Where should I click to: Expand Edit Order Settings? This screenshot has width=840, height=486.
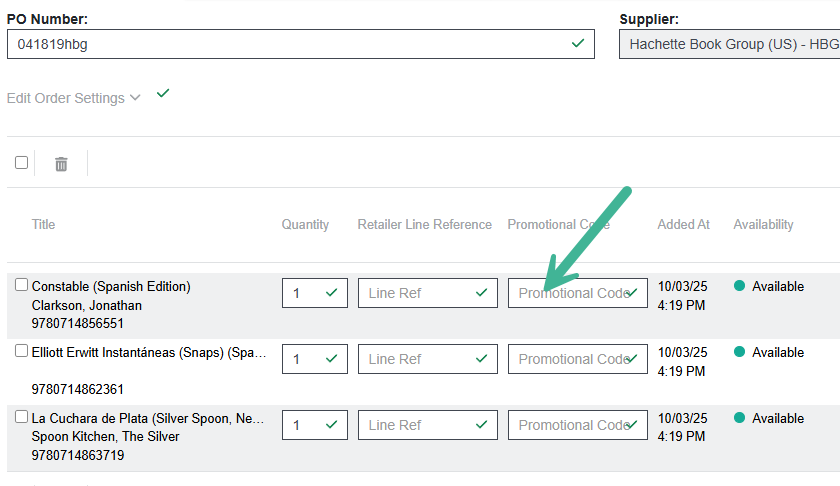coord(73,98)
